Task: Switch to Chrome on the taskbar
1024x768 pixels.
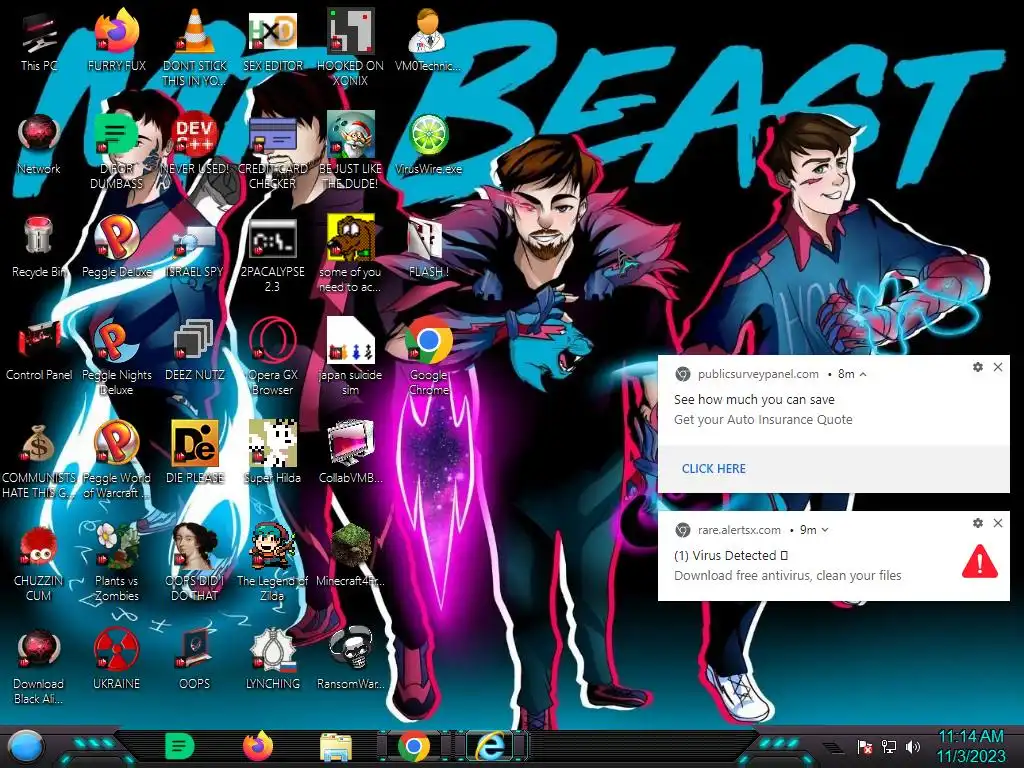Action: [x=415, y=746]
